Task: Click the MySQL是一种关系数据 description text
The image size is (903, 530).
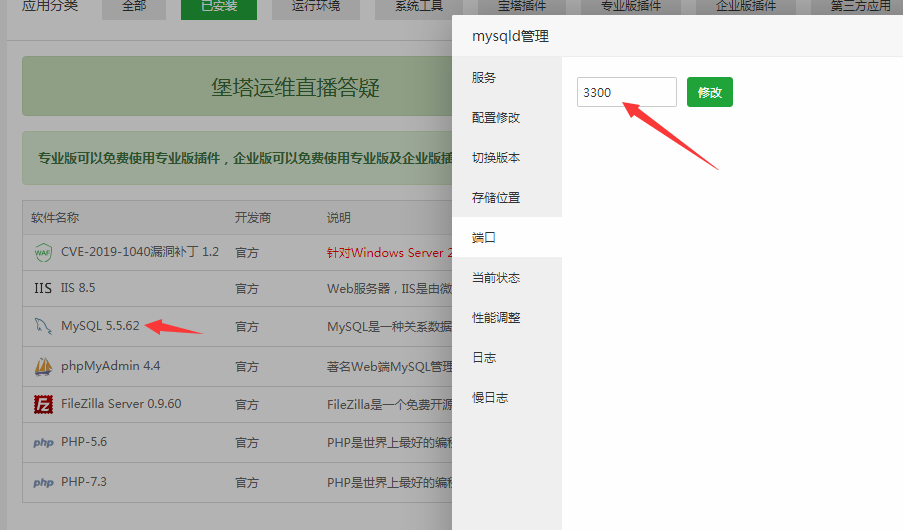Action: pyautogui.click(x=390, y=327)
